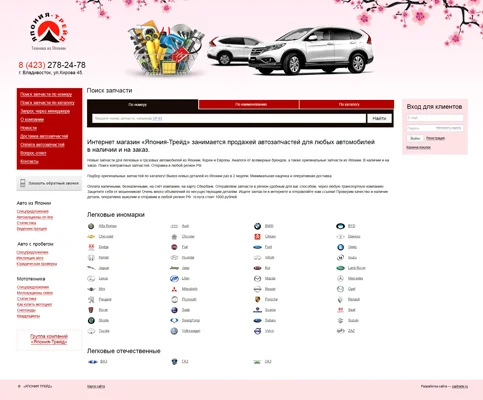Open Поиск запчасти по номеру menu item
The image size is (483, 400).
click(46, 94)
